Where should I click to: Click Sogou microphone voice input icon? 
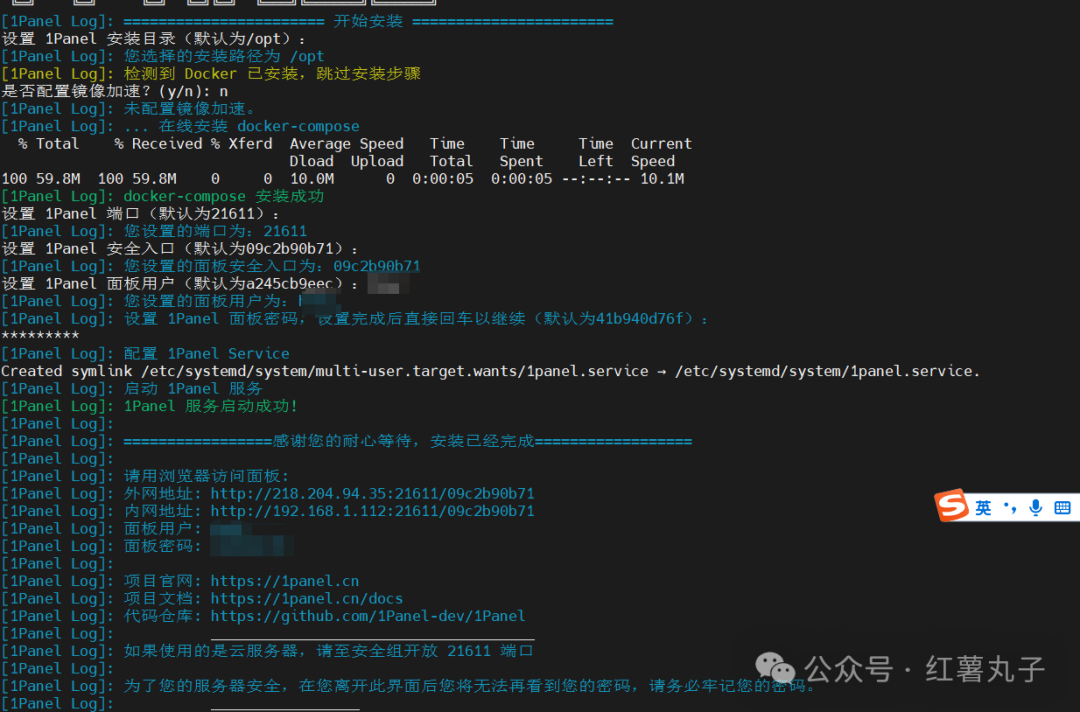click(1035, 507)
